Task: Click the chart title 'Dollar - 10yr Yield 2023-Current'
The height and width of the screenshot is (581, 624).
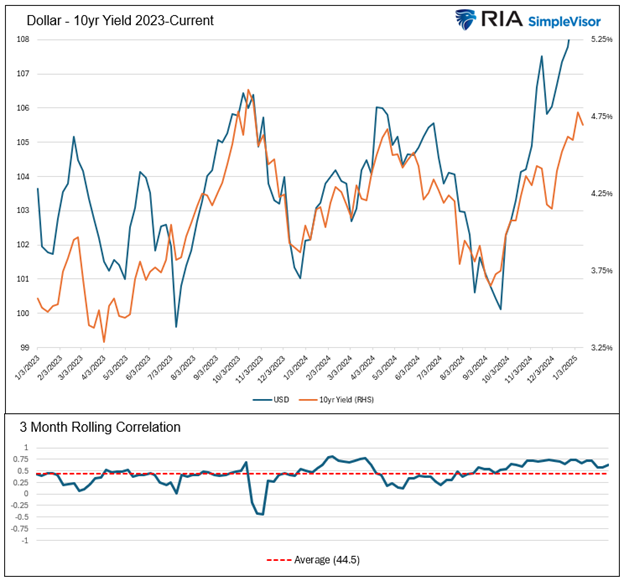Action: click(x=120, y=20)
